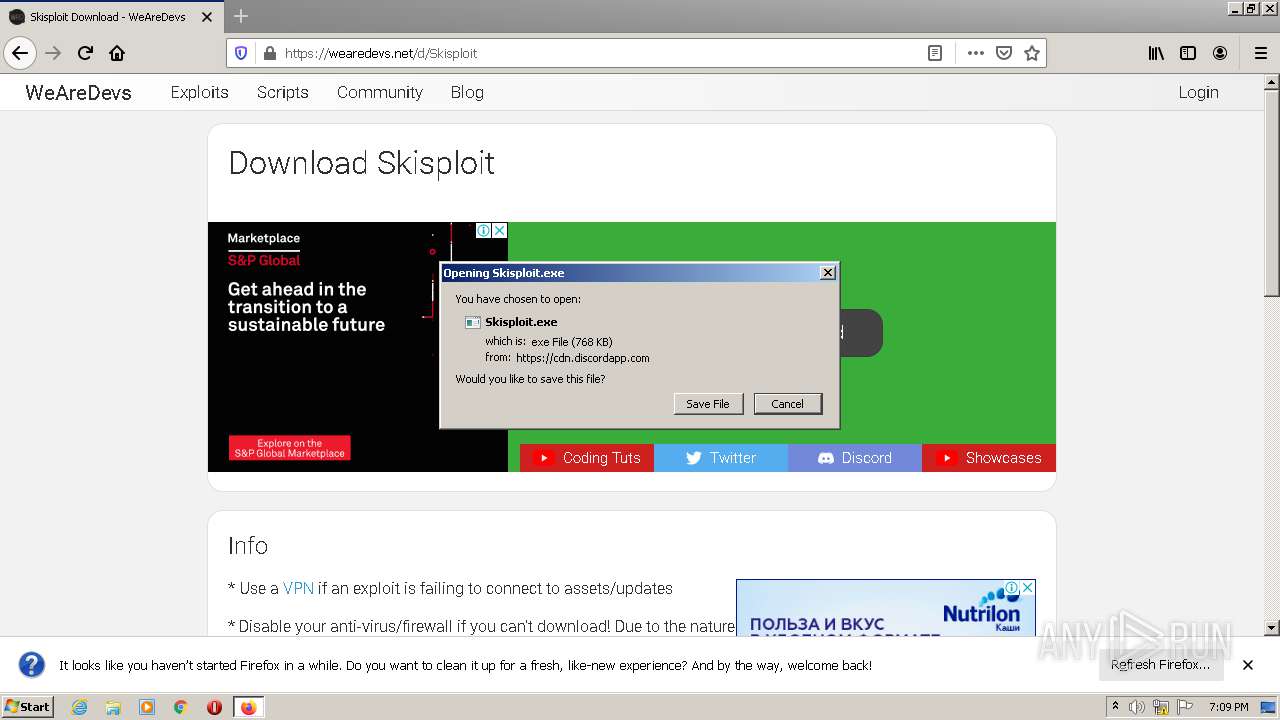
Task: Click the Login link
Action: click(1198, 92)
